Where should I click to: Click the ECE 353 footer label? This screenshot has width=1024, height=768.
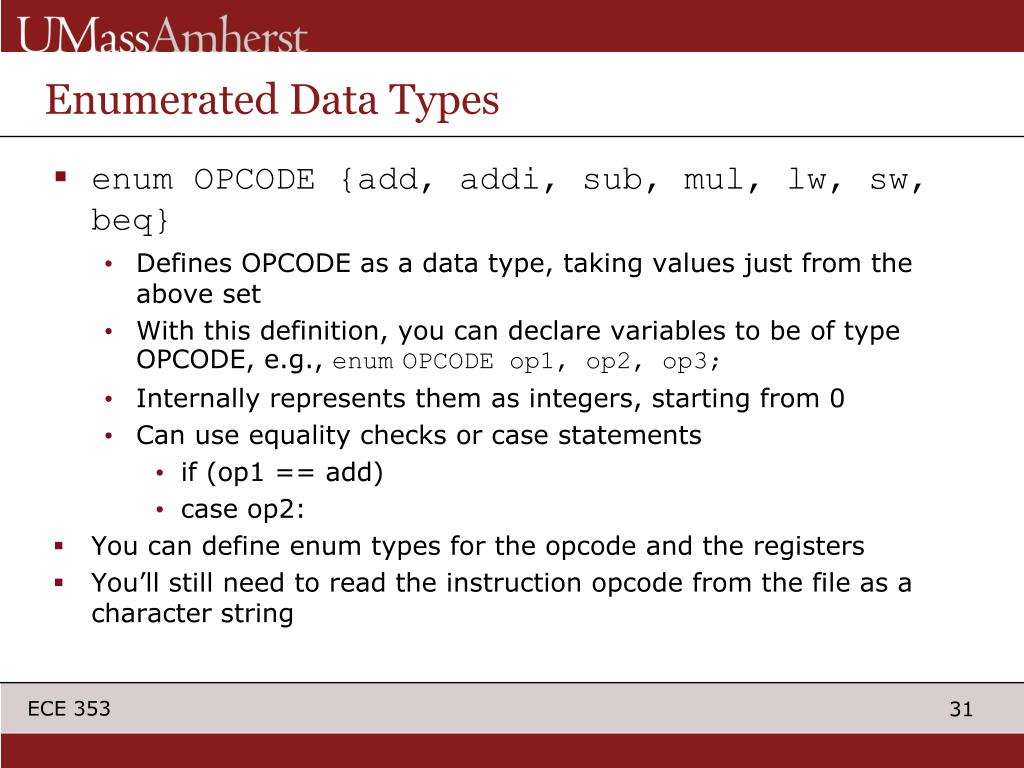pyautogui.click(x=69, y=709)
